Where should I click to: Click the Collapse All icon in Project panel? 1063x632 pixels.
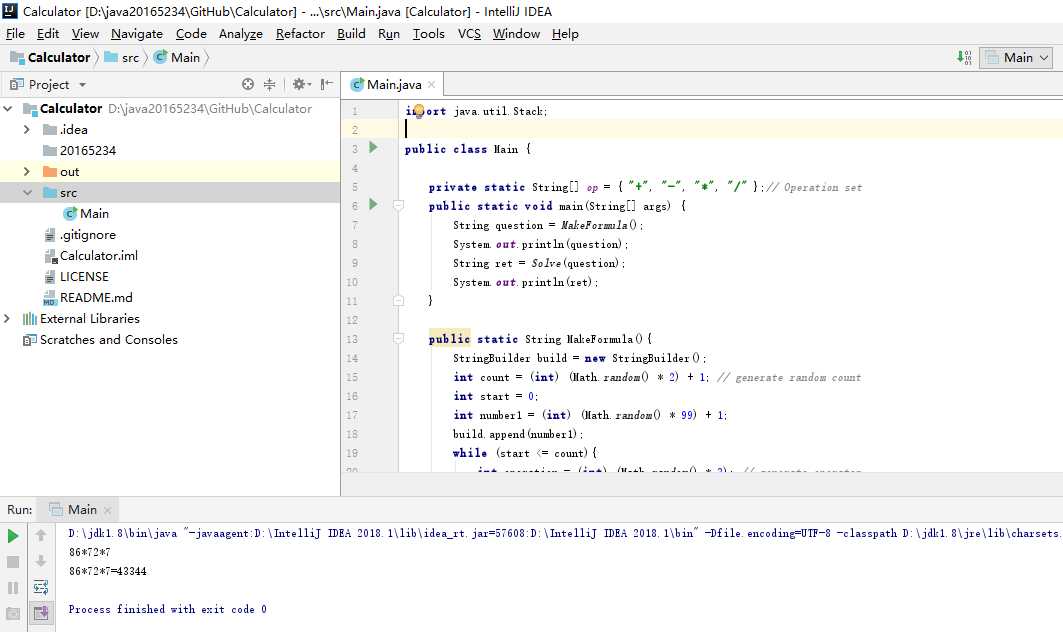pyautogui.click(x=269, y=84)
